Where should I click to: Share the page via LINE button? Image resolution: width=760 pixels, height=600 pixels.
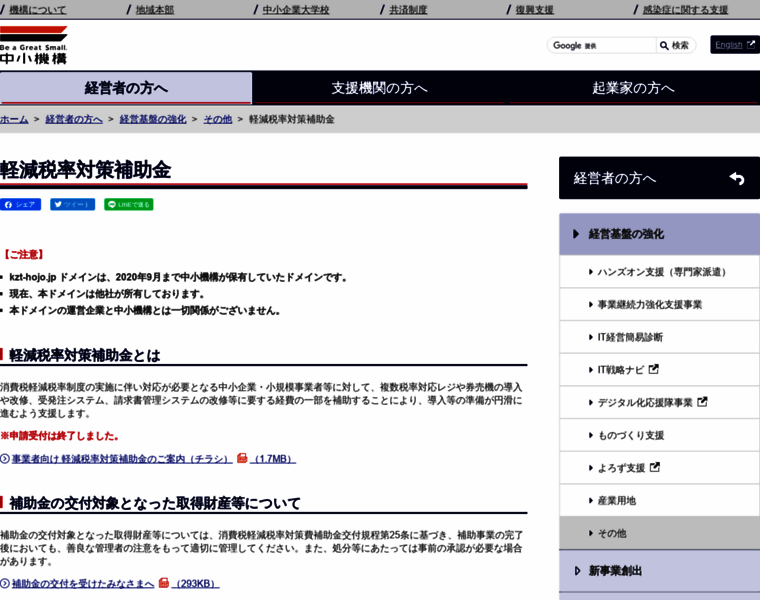point(128,204)
